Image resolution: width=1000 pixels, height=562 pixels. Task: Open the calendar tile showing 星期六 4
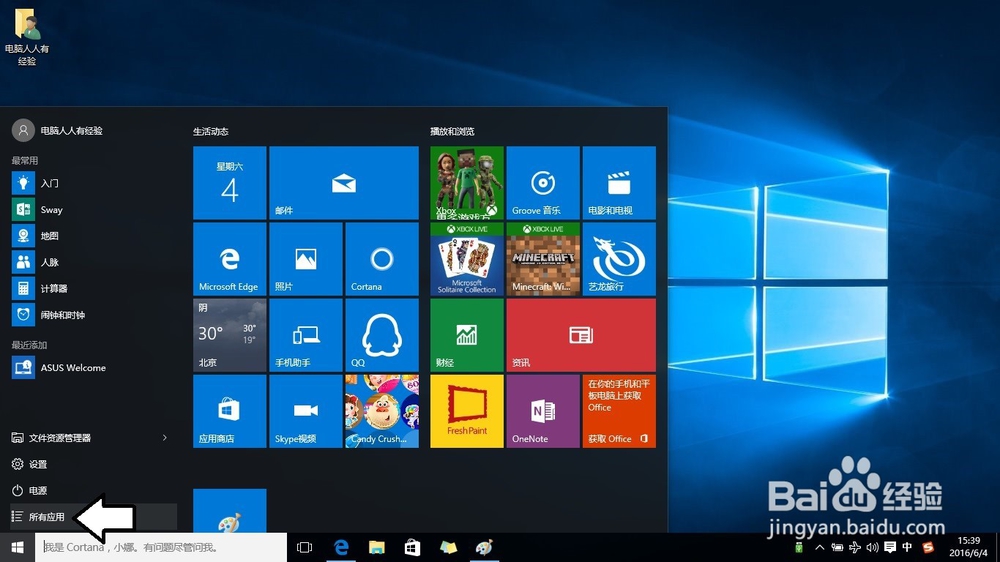pos(230,183)
